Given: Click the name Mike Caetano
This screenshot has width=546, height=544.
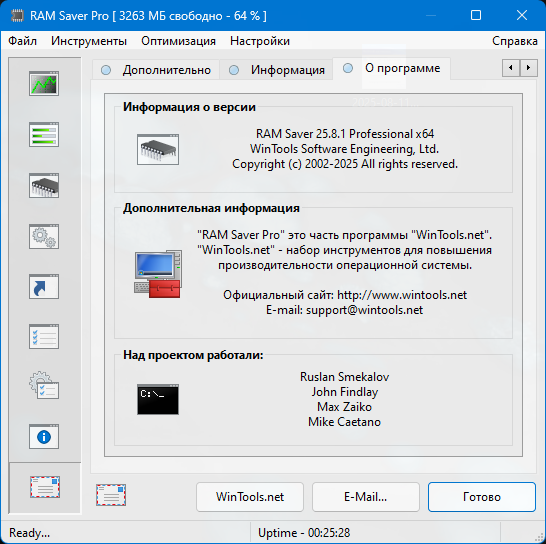Looking at the screenshot, I should (344, 422).
